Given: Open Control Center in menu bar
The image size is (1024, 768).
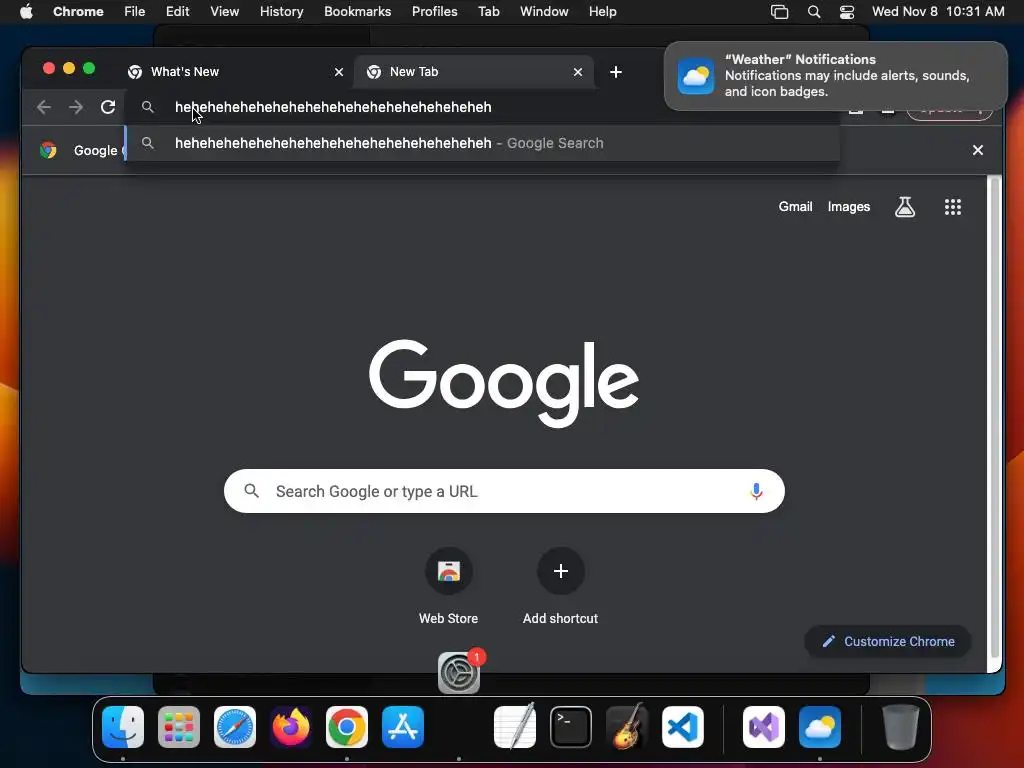Looking at the screenshot, I should 847,12.
